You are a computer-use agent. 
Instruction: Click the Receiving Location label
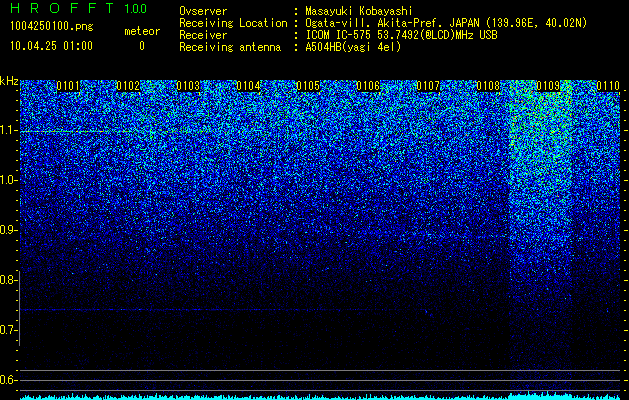coord(233,23)
